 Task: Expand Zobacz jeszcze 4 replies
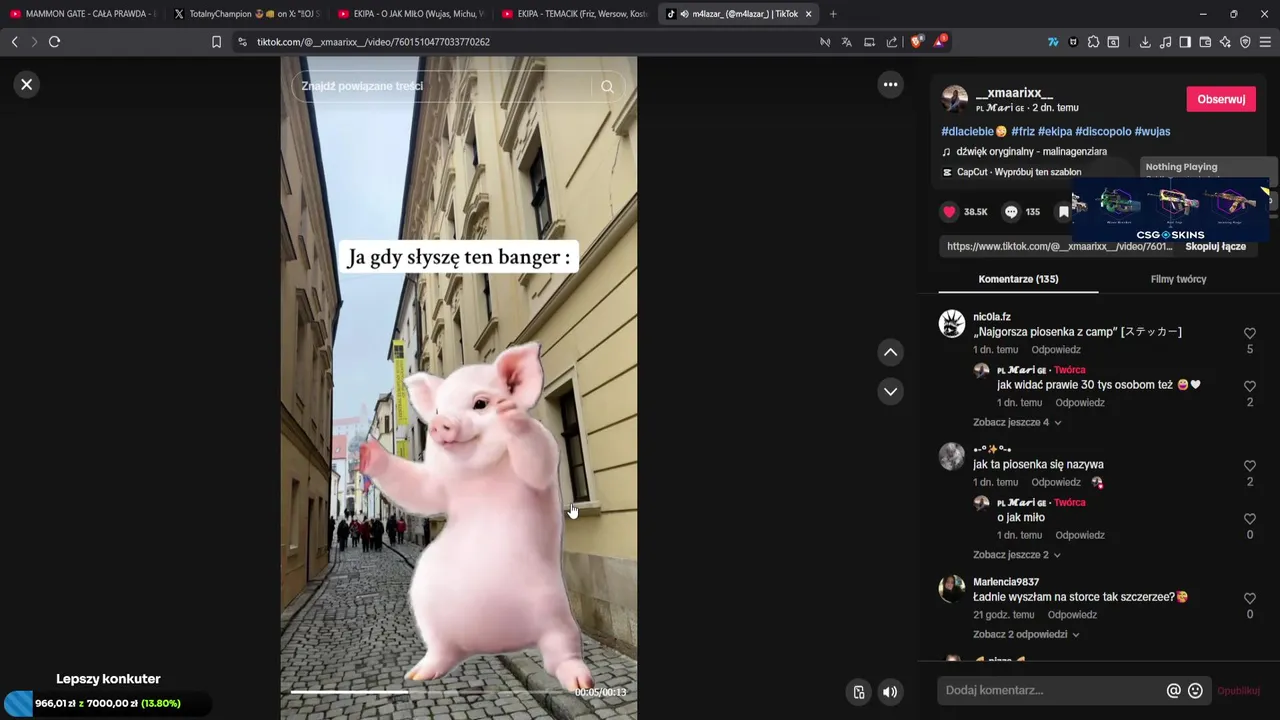point(1017,422)
